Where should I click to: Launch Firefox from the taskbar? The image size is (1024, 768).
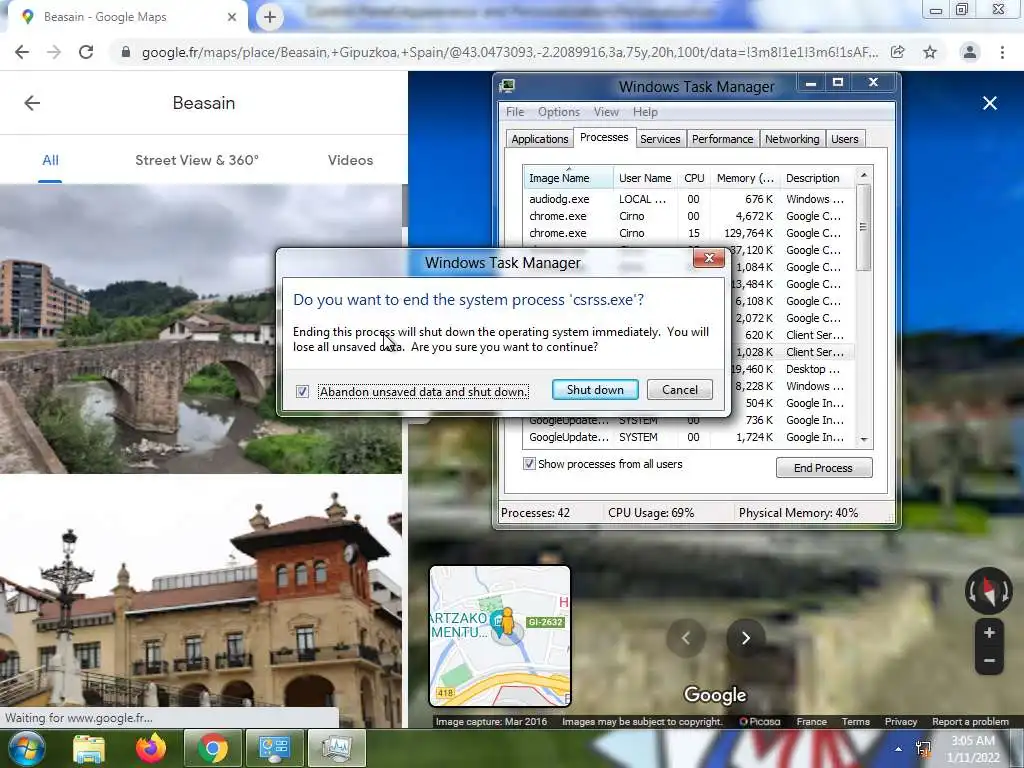[151, 748]
